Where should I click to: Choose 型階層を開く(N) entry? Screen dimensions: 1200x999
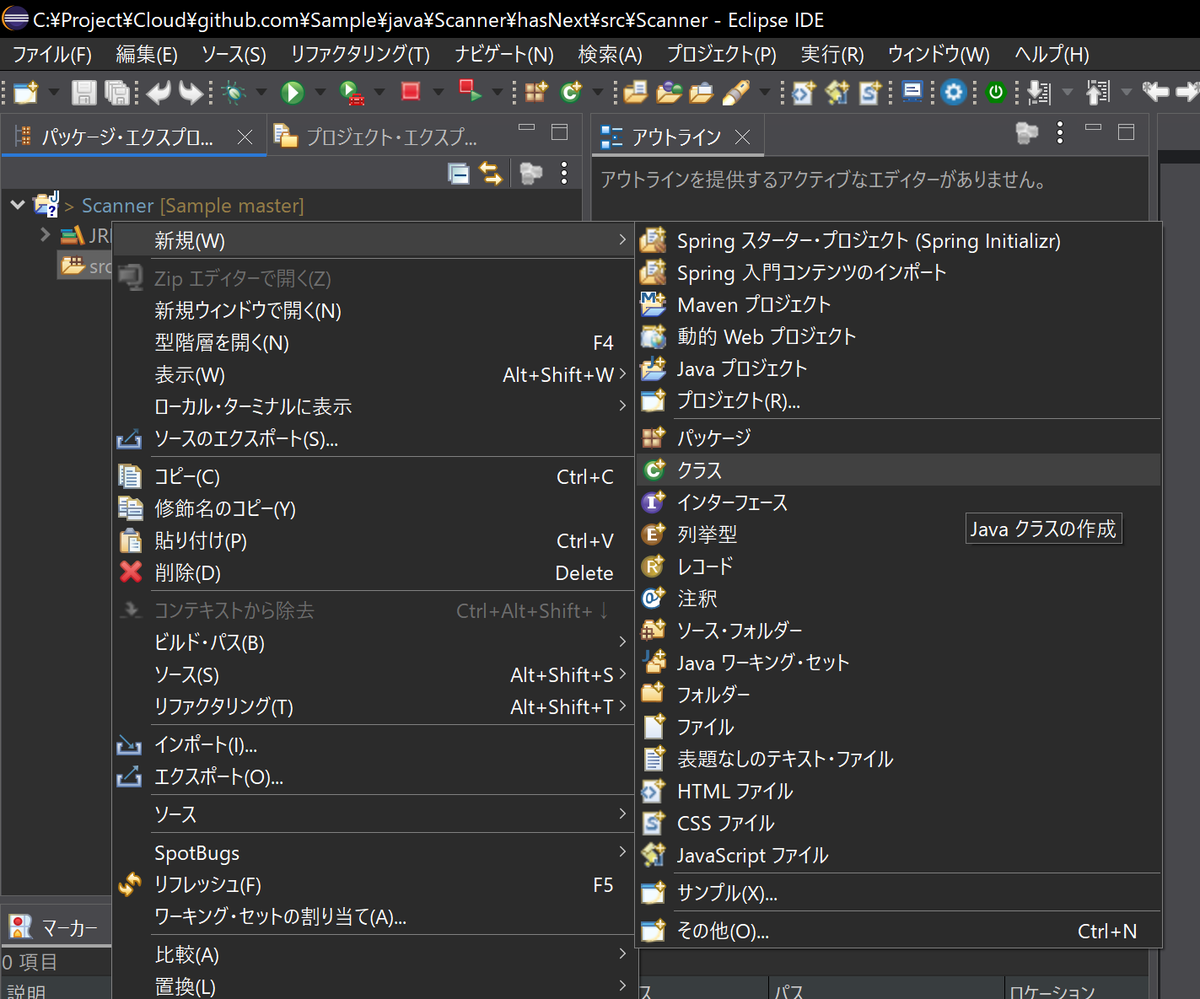pyautogui.click(x=374, y=343)
